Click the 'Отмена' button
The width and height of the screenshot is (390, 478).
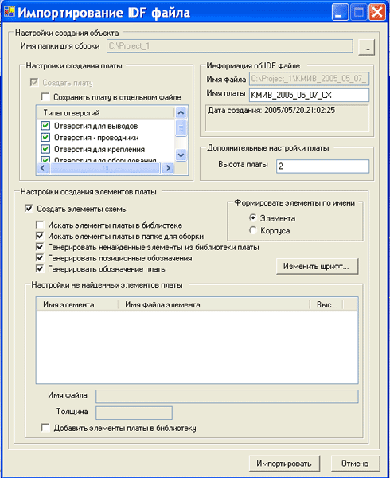pyautogui.click(x=355, y=464)
